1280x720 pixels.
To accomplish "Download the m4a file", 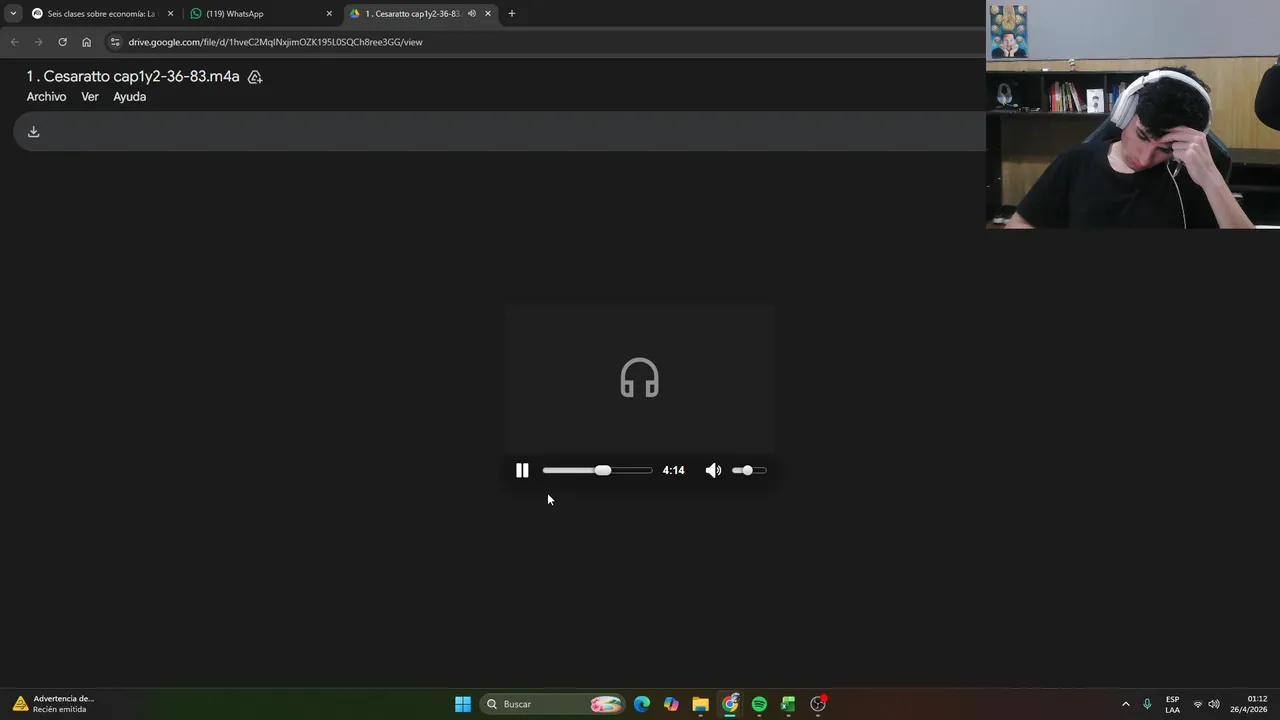I will pyautogui.click(x=33, y=132).
